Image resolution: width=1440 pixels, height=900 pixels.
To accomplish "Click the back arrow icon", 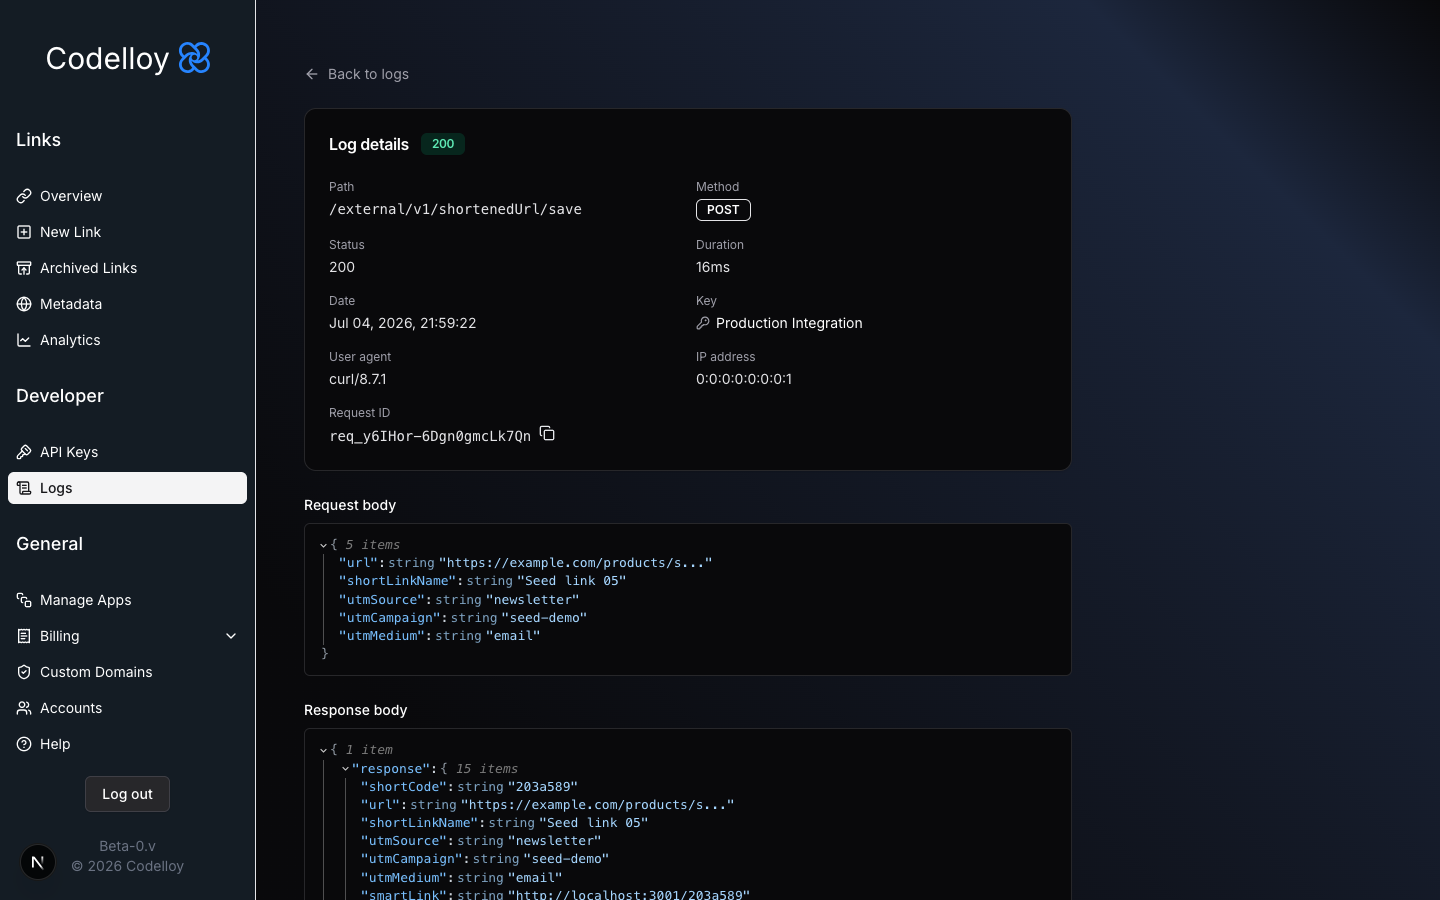I will pos(312,74).
